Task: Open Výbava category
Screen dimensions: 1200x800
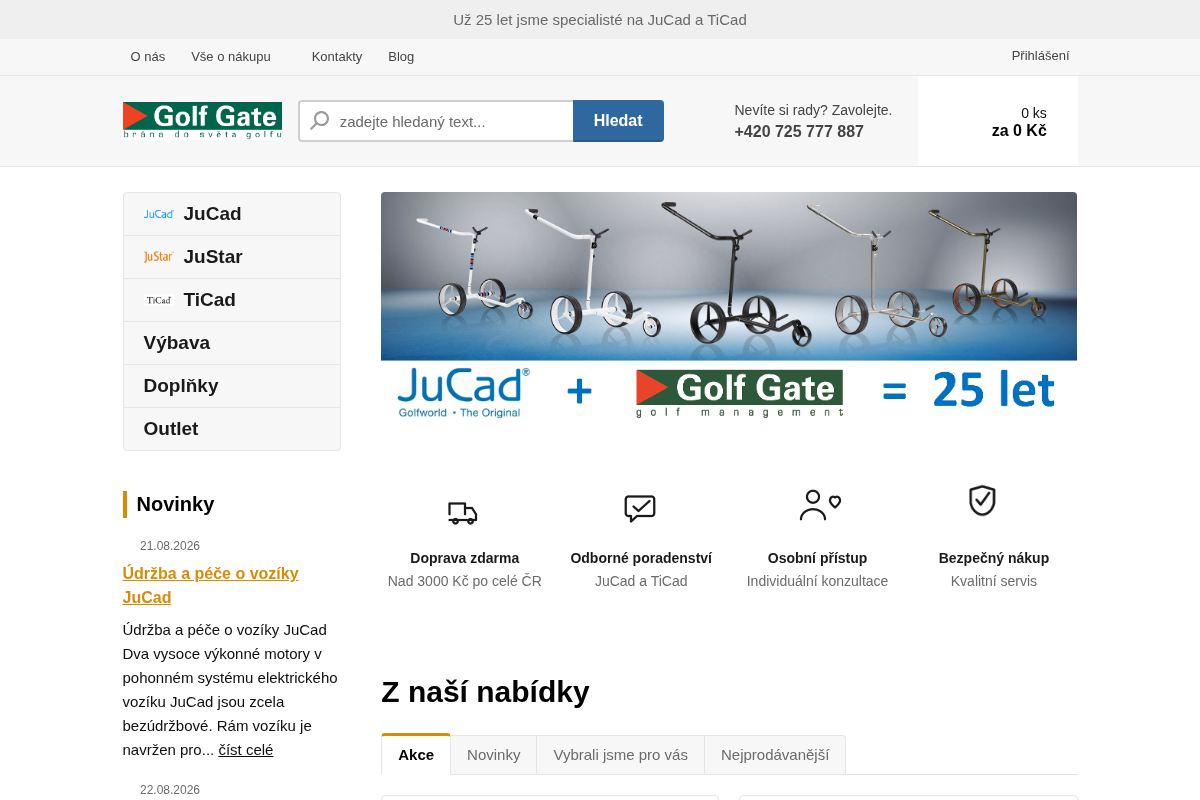Action: [232, 343]
